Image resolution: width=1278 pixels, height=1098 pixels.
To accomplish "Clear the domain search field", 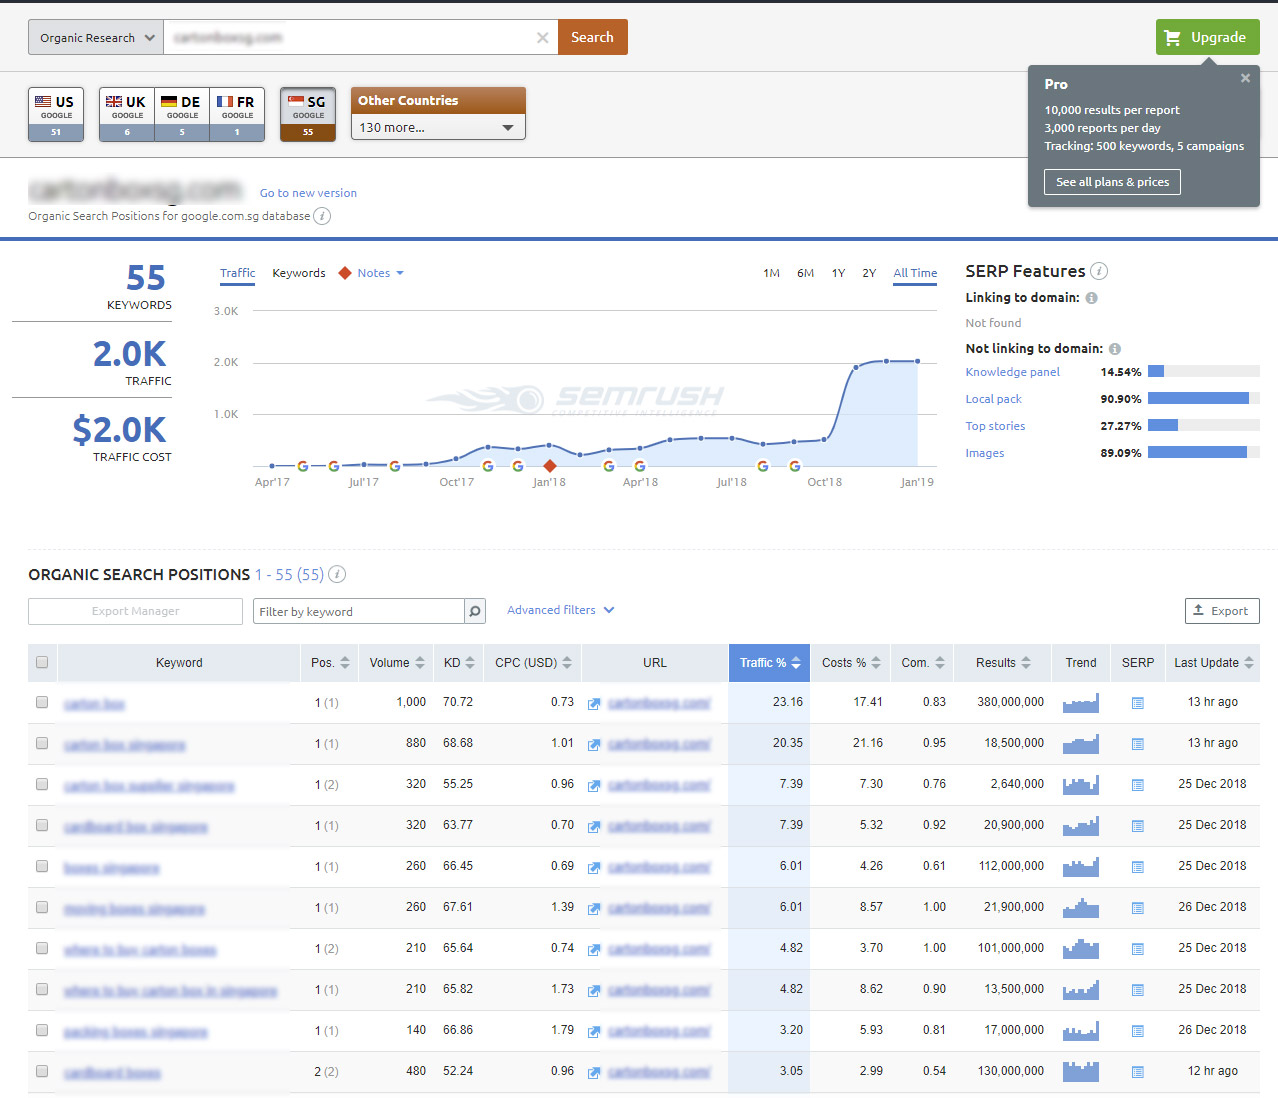I will pyautogui.click(x=542, y=38).
